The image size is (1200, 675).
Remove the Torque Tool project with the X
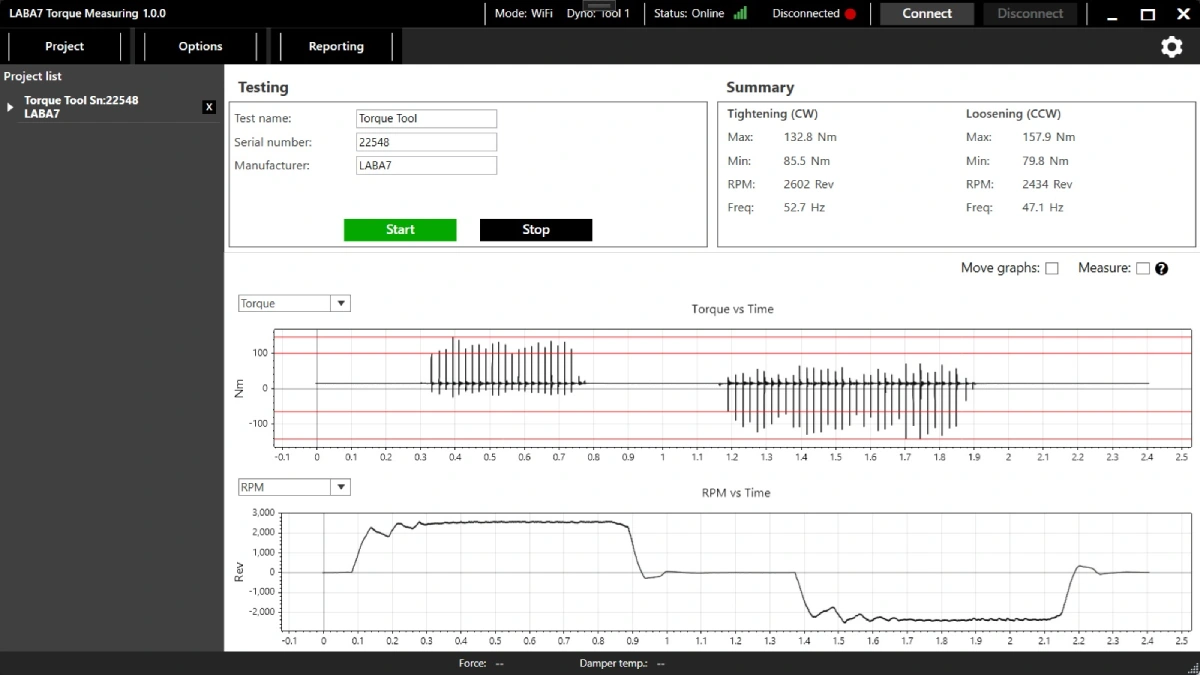click(208, 107)
